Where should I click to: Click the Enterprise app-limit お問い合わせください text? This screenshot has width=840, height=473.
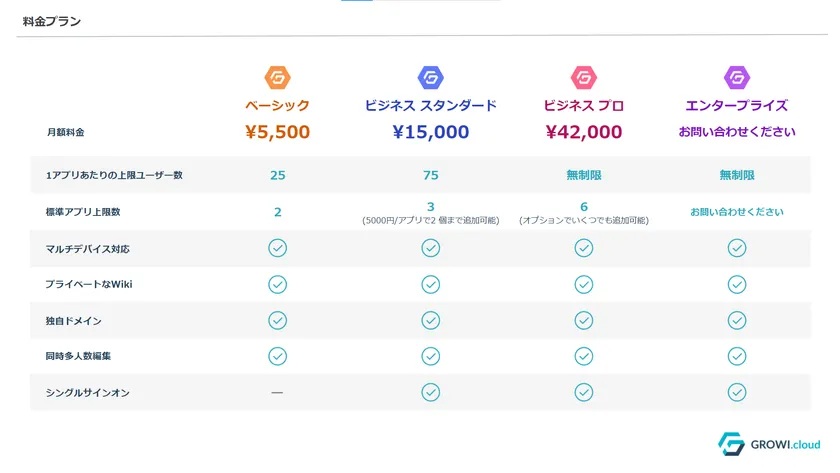[x=737, y=212]
